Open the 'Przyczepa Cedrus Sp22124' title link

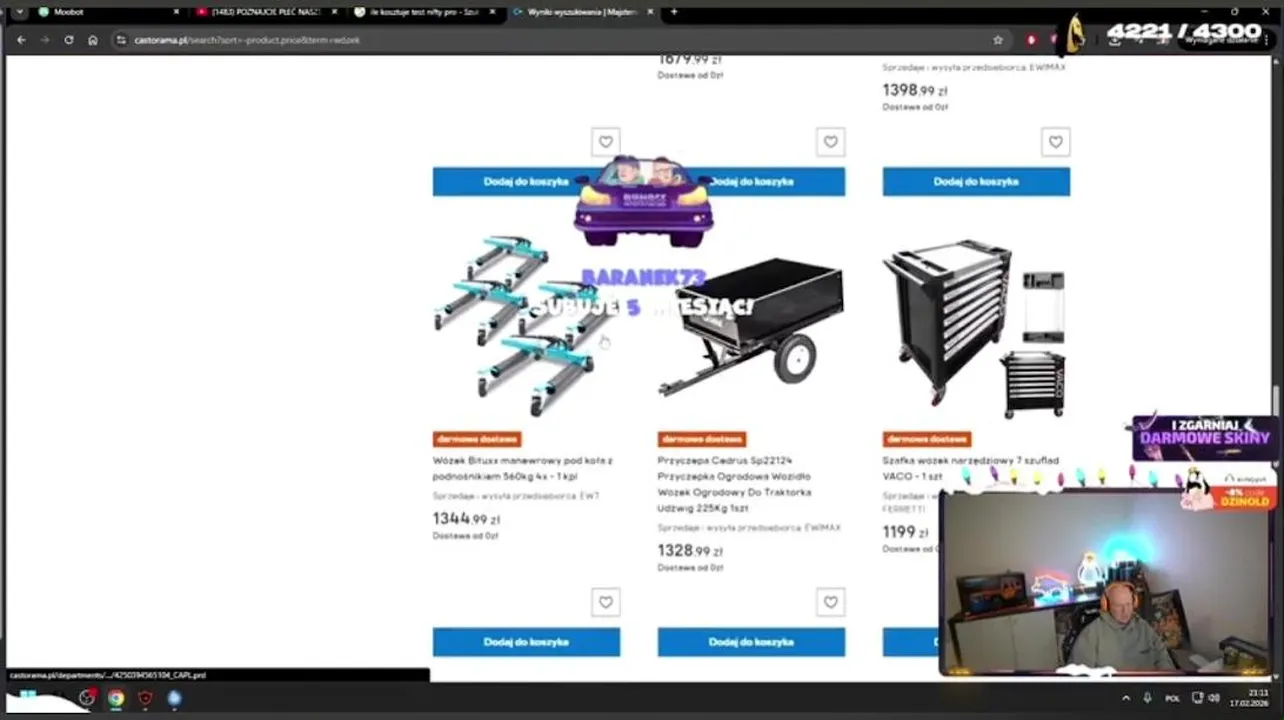point(735,484)
